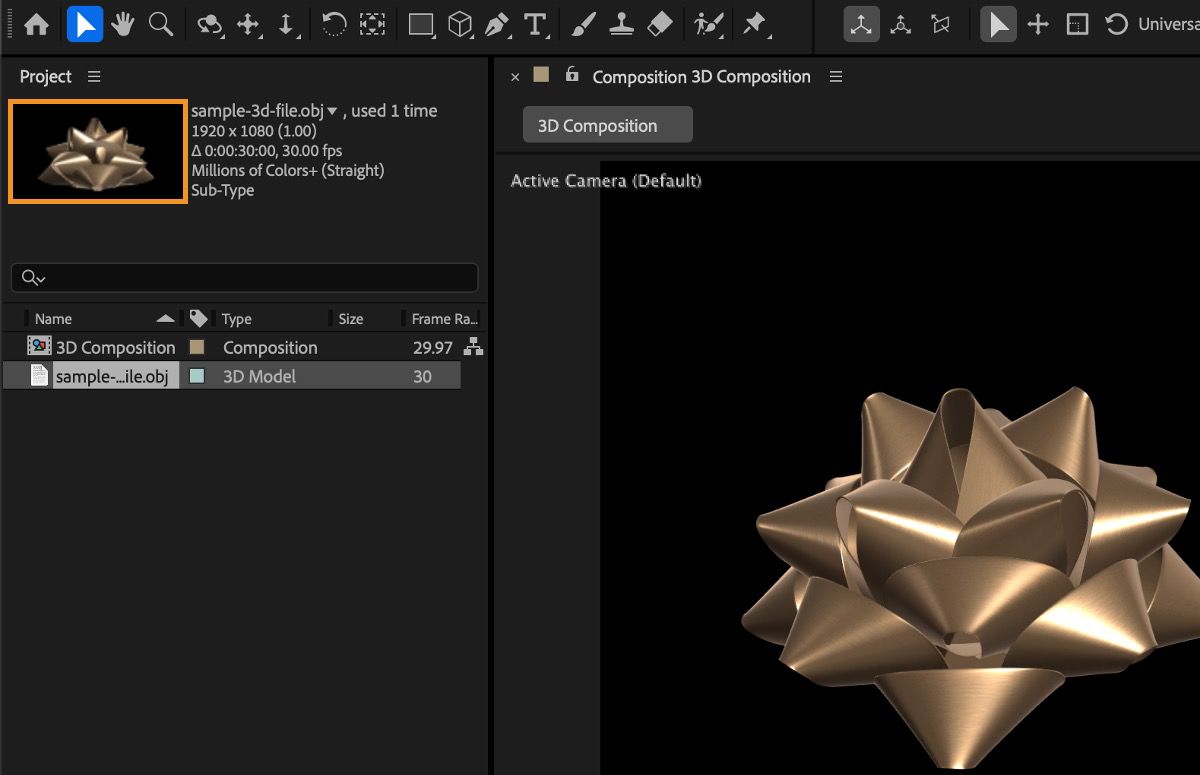
Task: Switch to World Axis mode
Action: click(x=901, y=25)
